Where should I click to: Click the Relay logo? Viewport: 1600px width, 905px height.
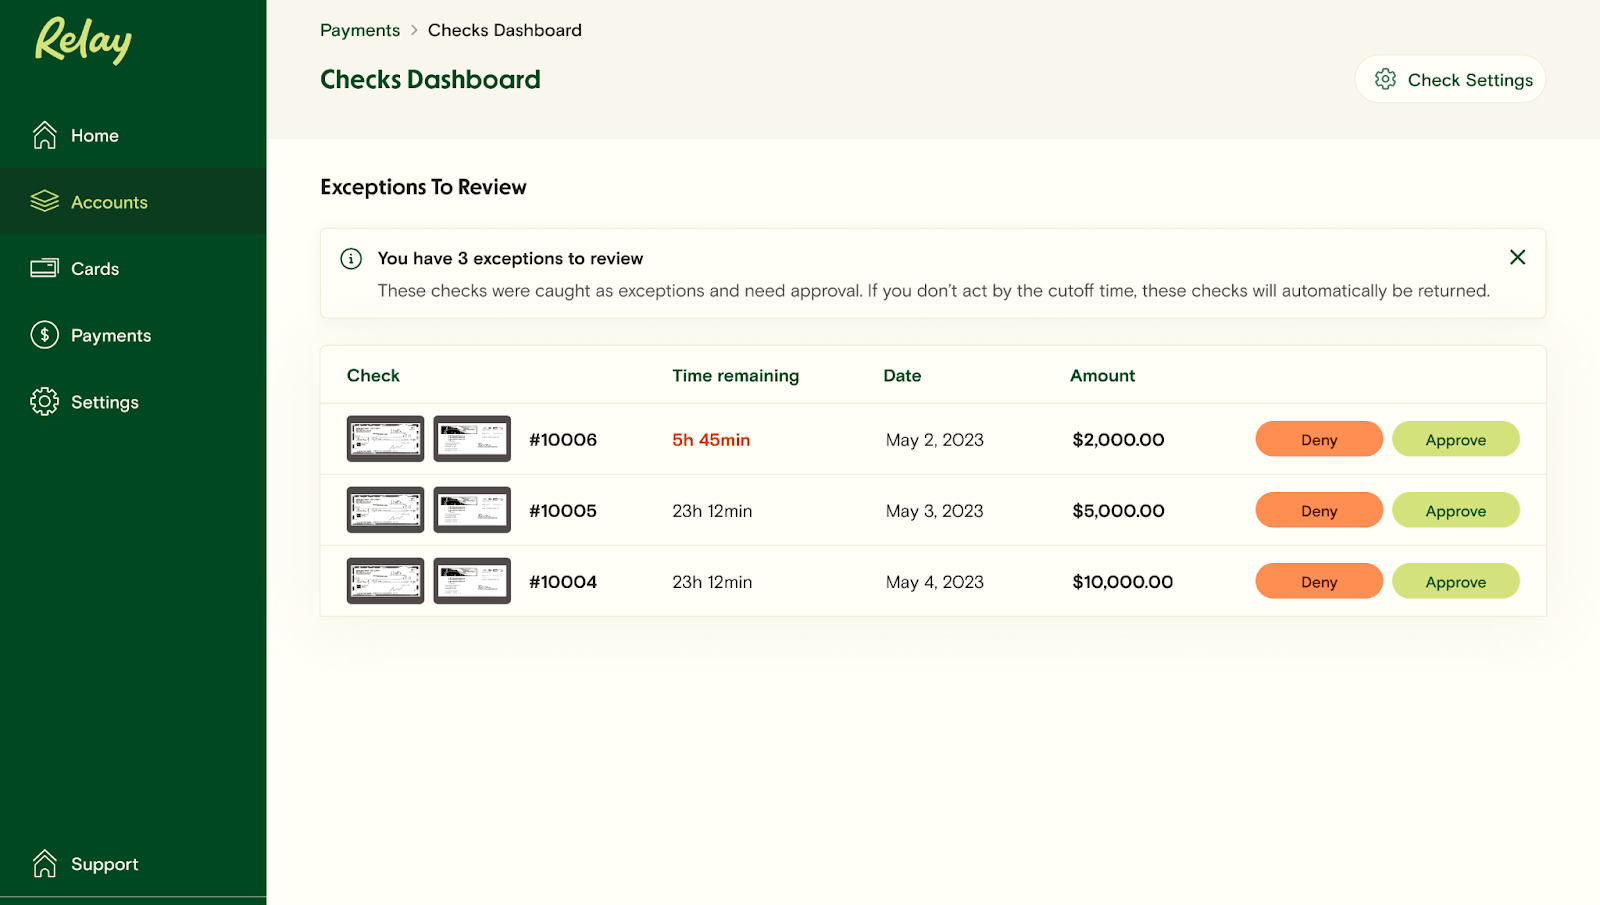83,42
